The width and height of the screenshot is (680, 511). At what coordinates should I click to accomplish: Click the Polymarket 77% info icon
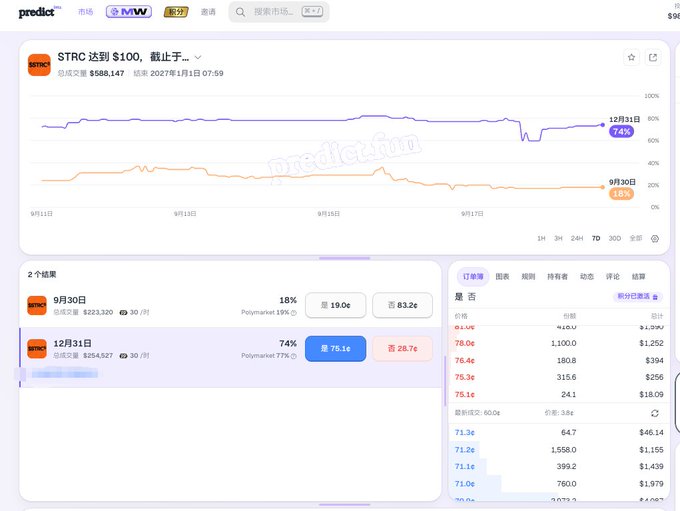tap(294, 356)
